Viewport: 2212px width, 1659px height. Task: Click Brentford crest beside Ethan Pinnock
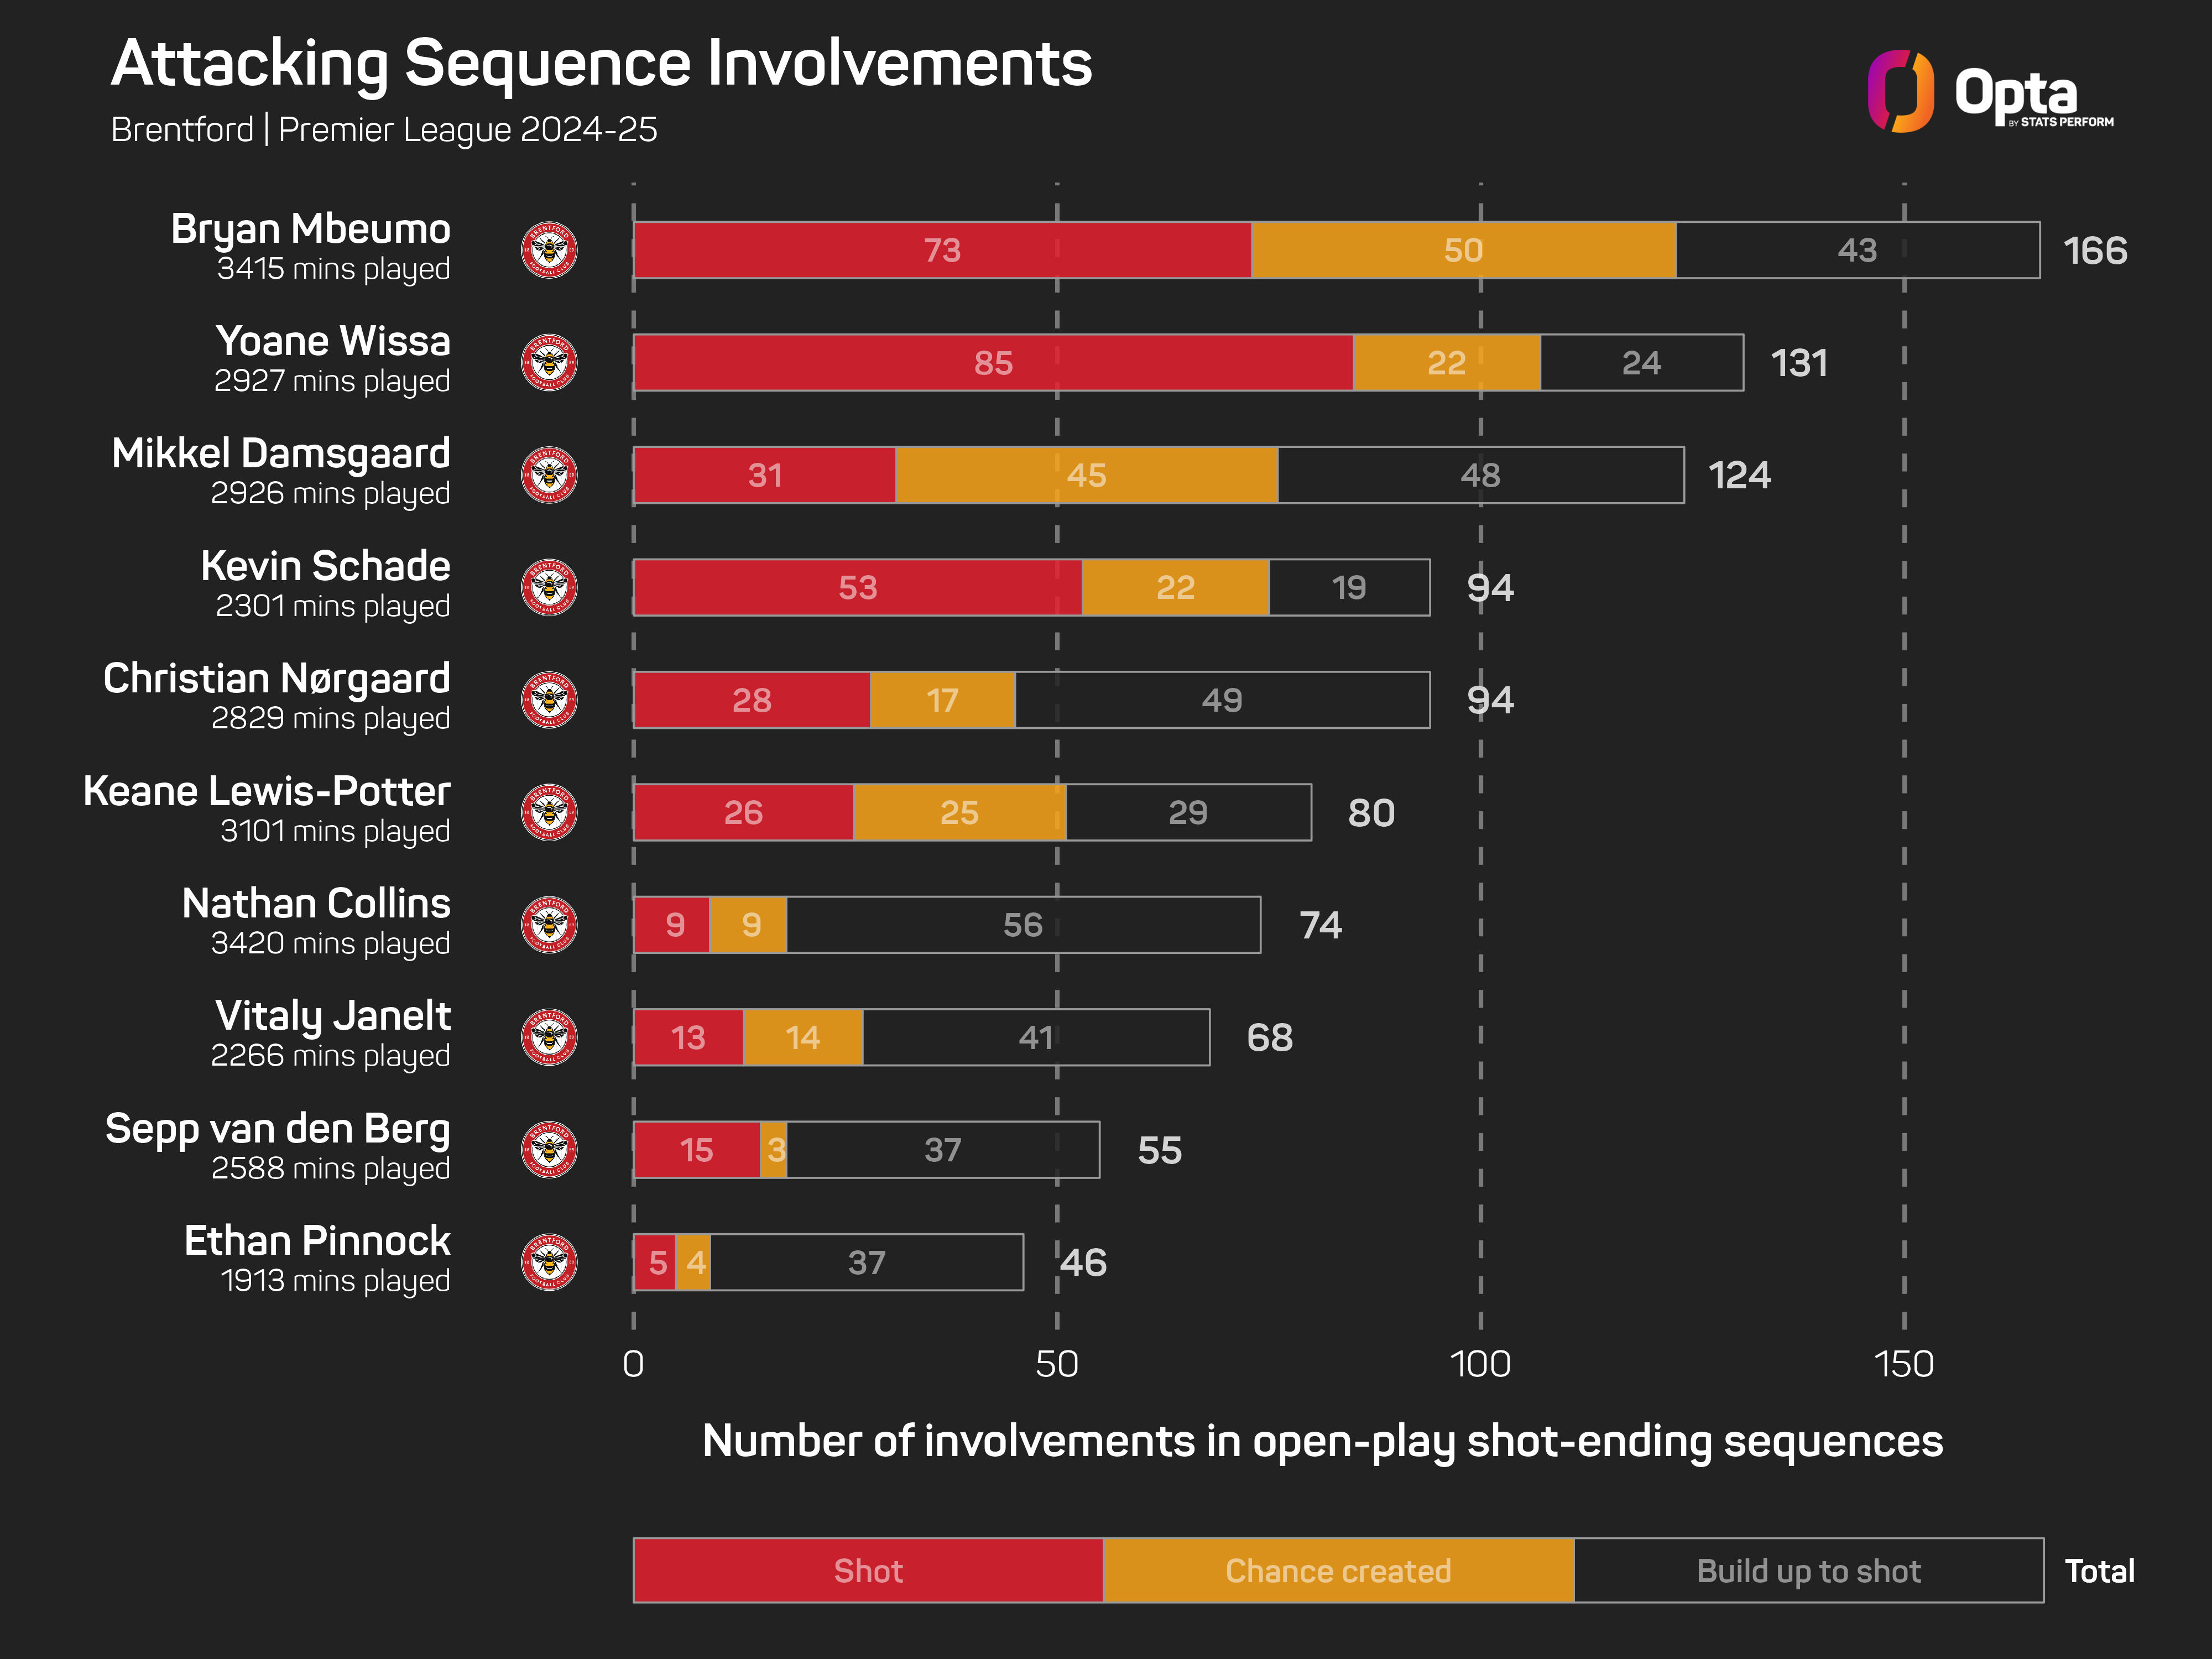point(549,1262)
